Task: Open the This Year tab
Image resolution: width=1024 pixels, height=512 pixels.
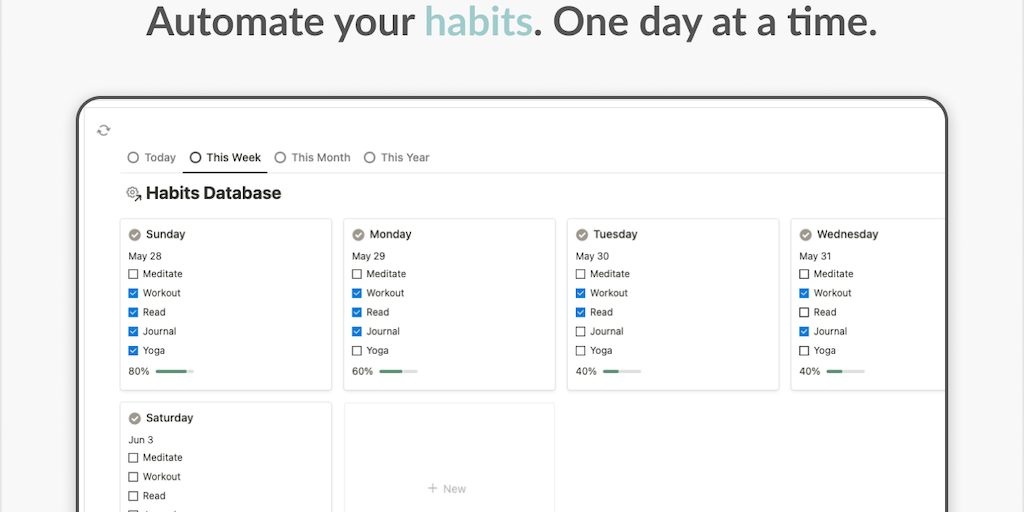Action: tap(397, 157)
